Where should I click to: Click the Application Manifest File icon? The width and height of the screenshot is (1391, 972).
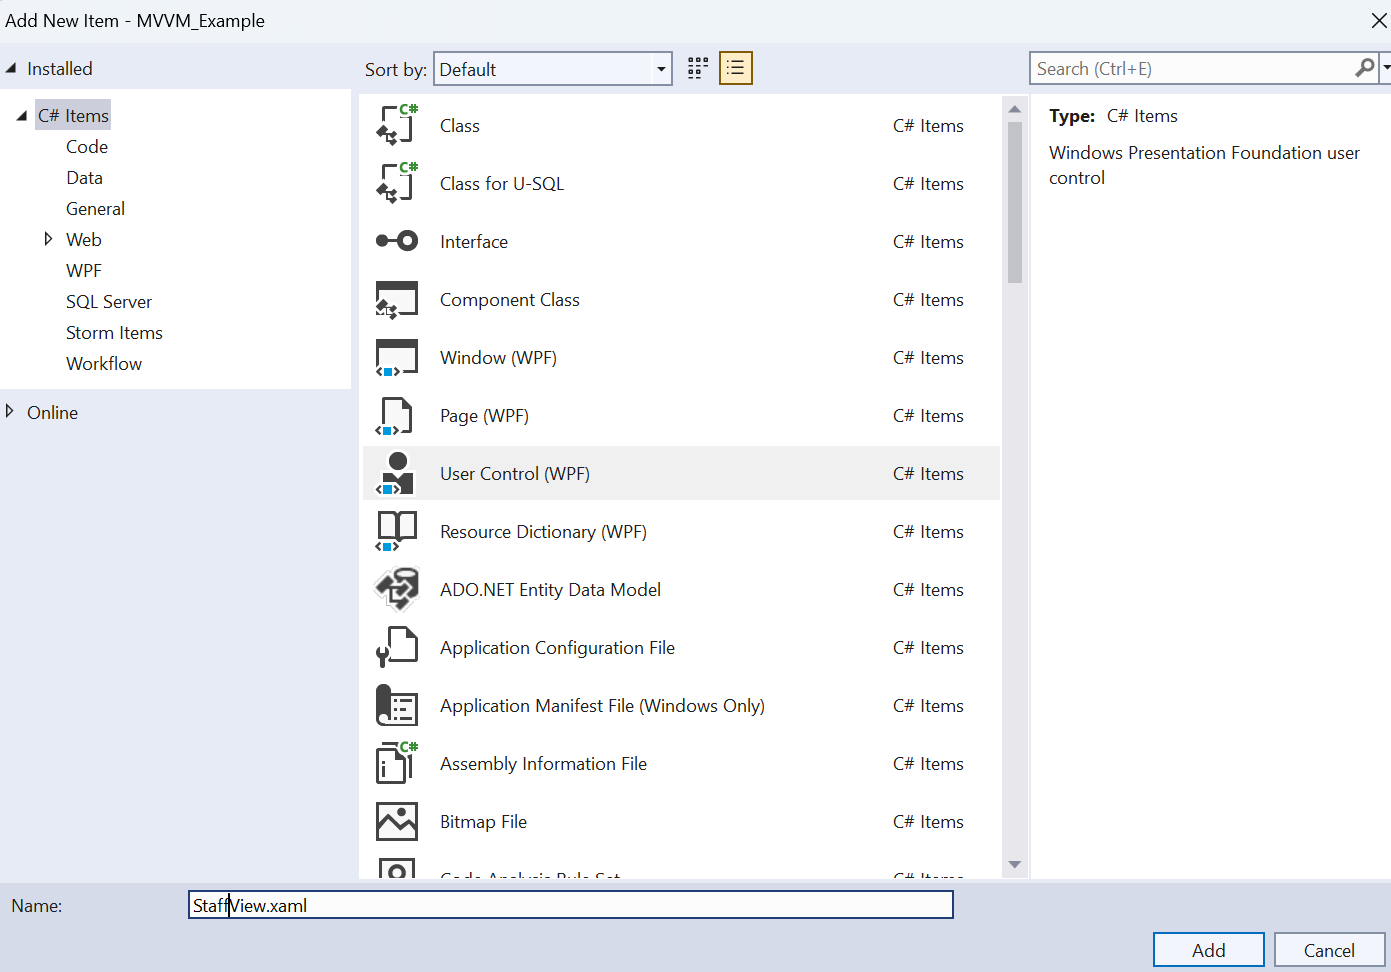tap(397, 705)
